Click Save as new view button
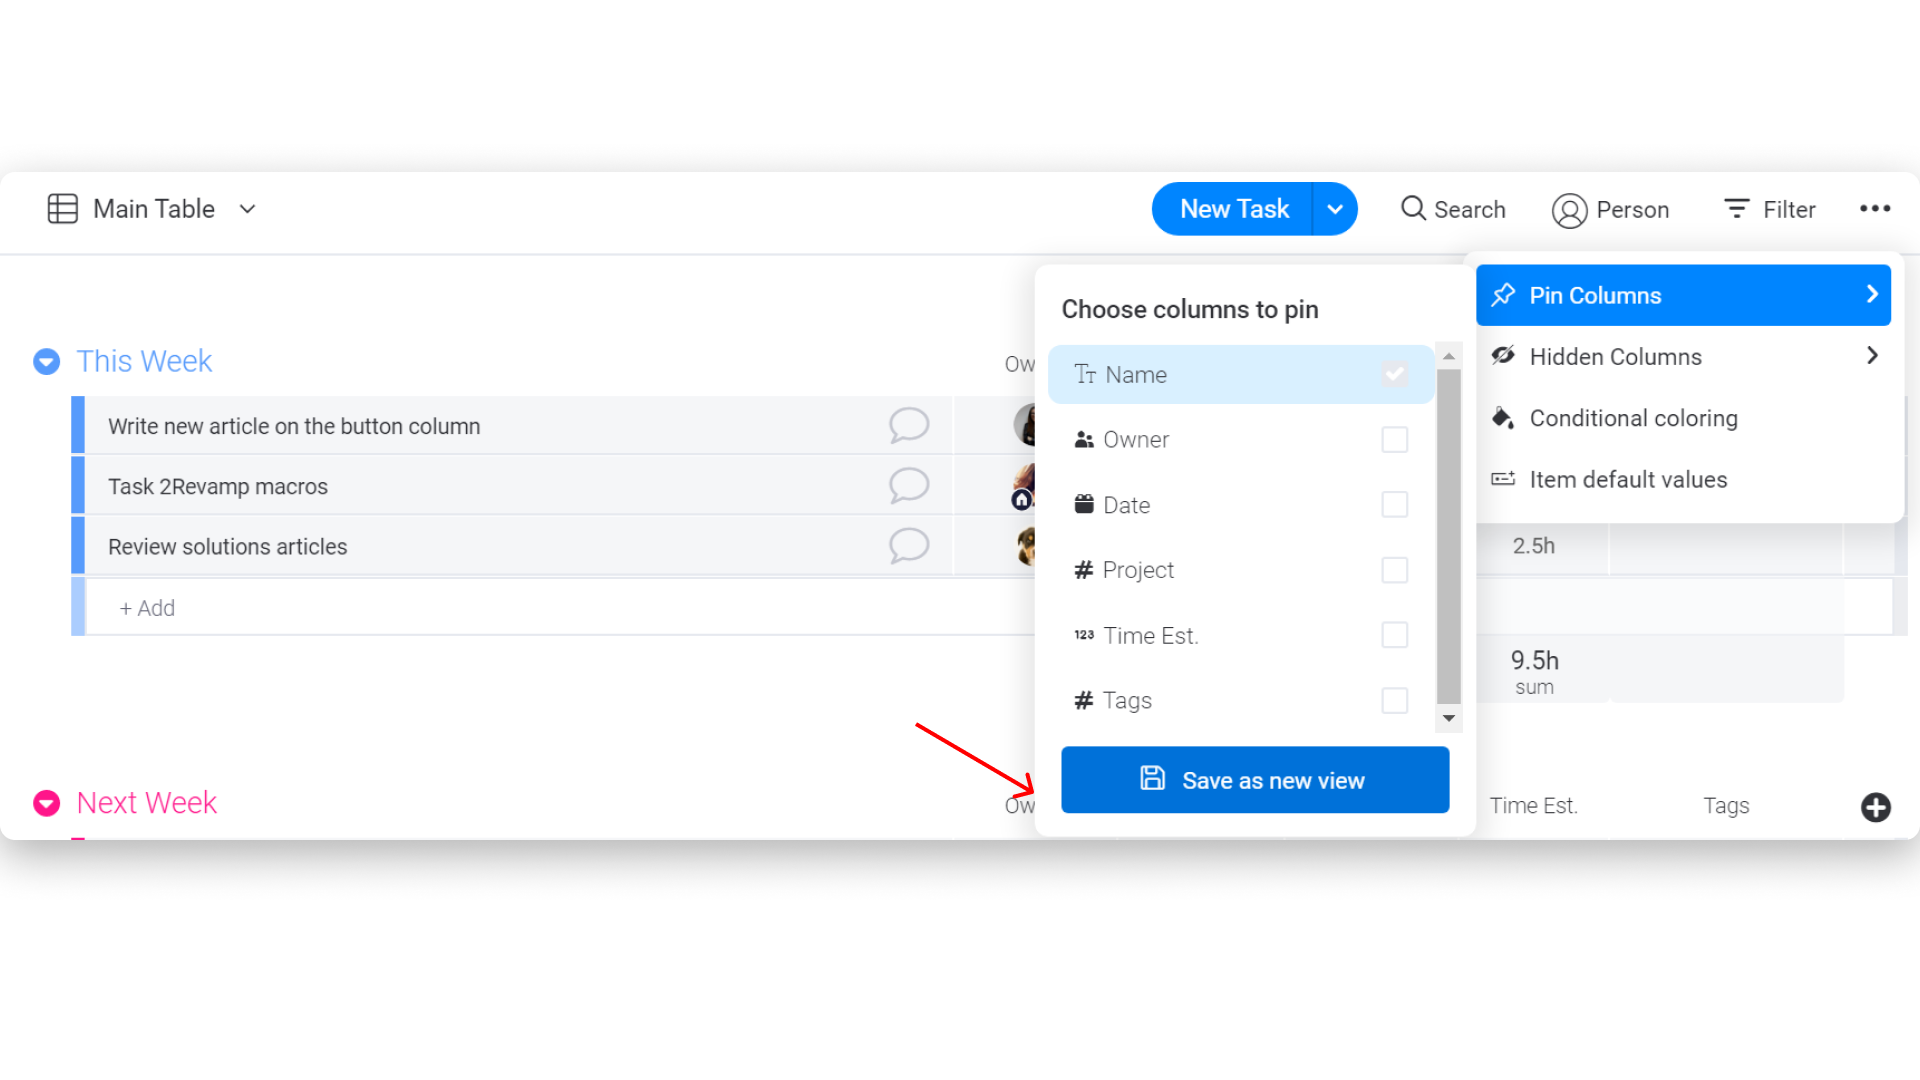 click(x=1255, y=780)
